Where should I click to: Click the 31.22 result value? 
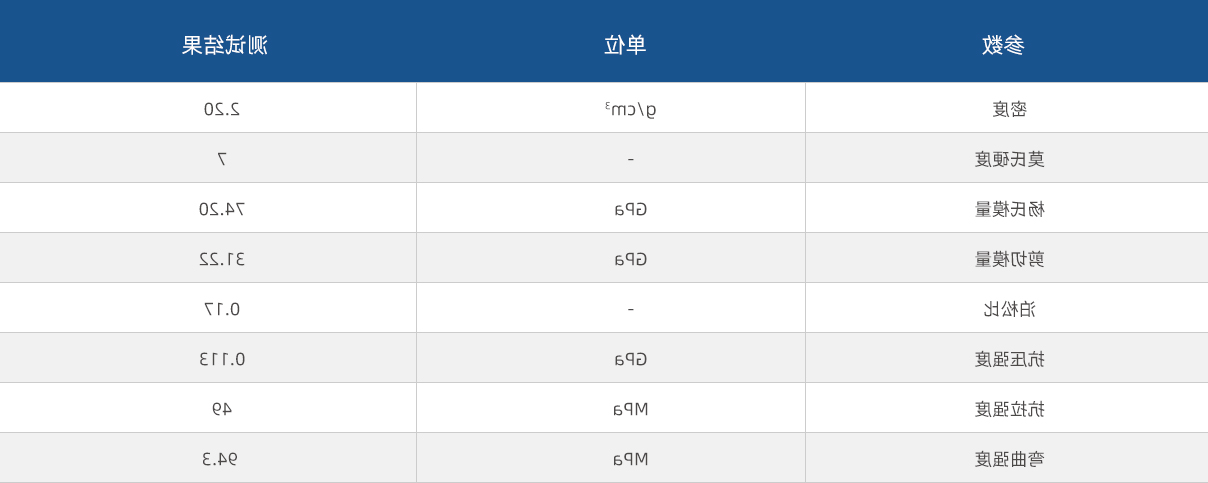click(222, 259)
